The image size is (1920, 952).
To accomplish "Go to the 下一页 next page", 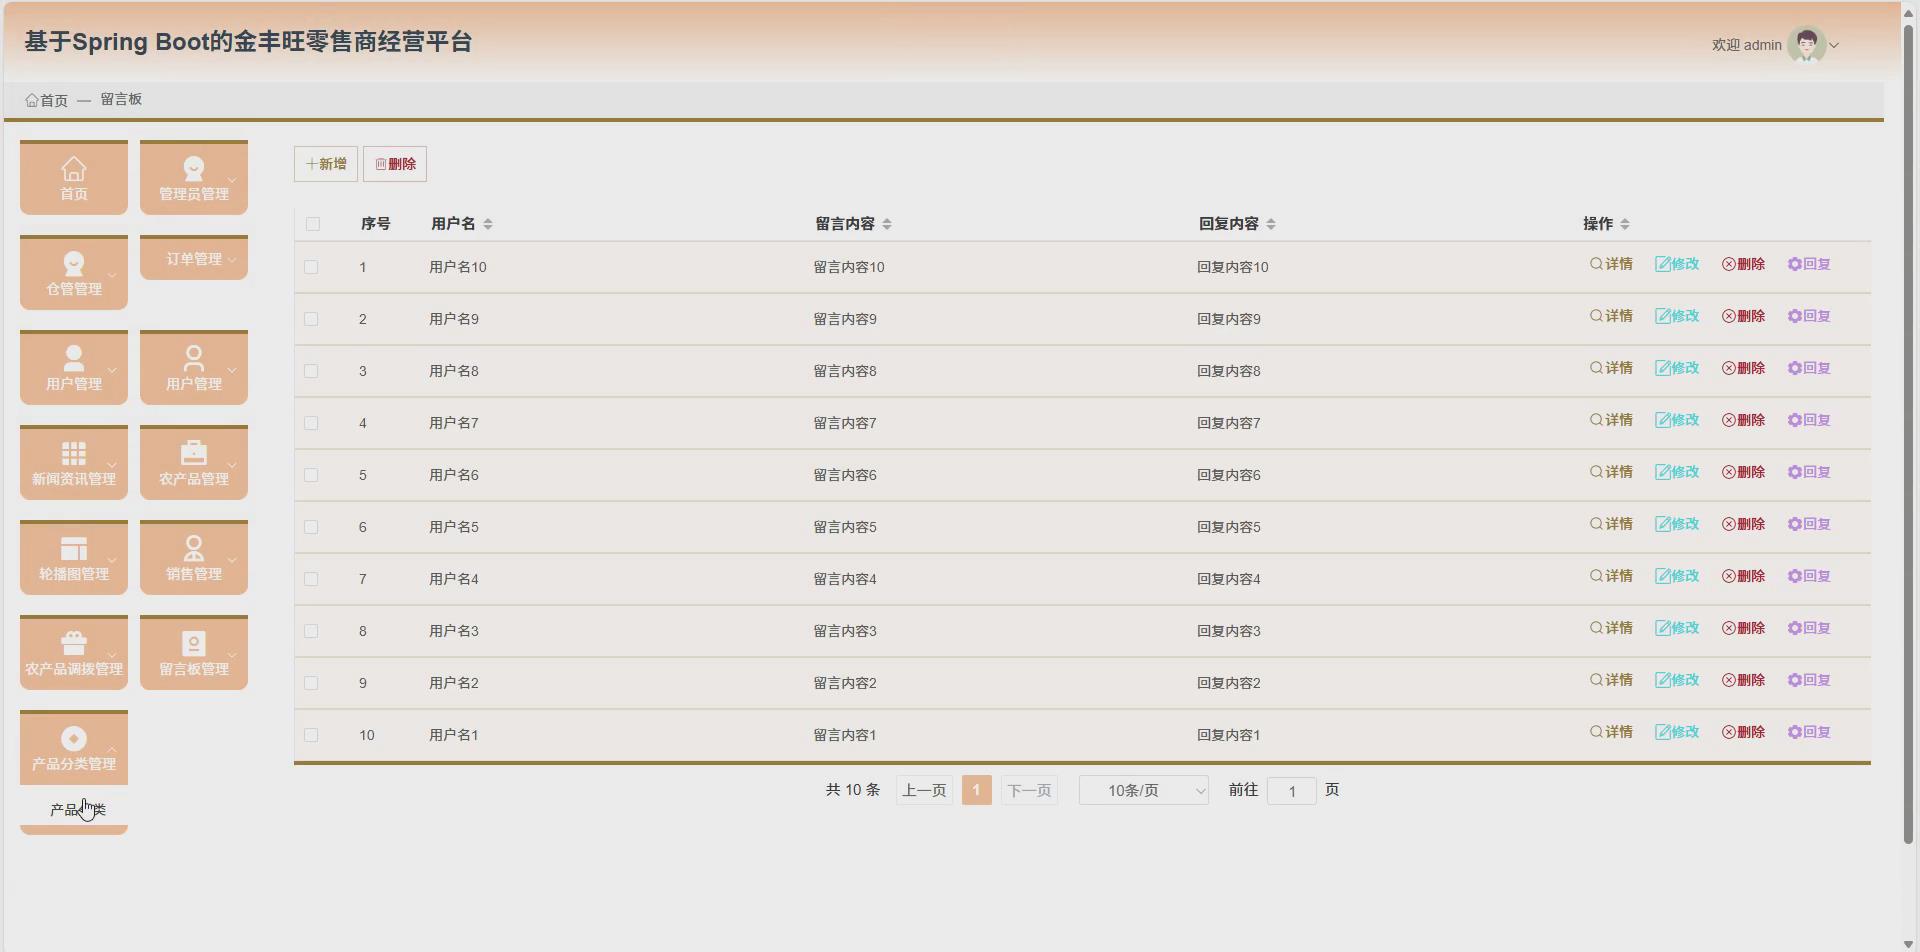I will coord(1029,790).
